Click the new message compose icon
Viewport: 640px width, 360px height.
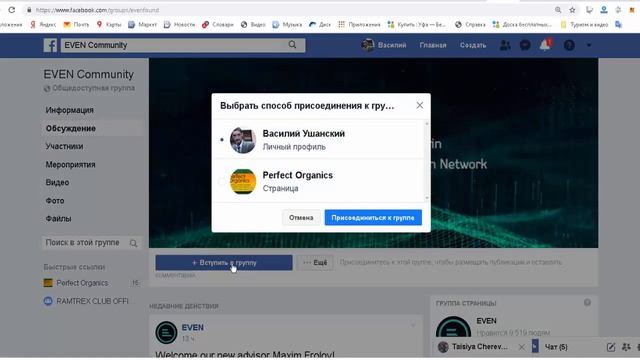pos(611,347)
